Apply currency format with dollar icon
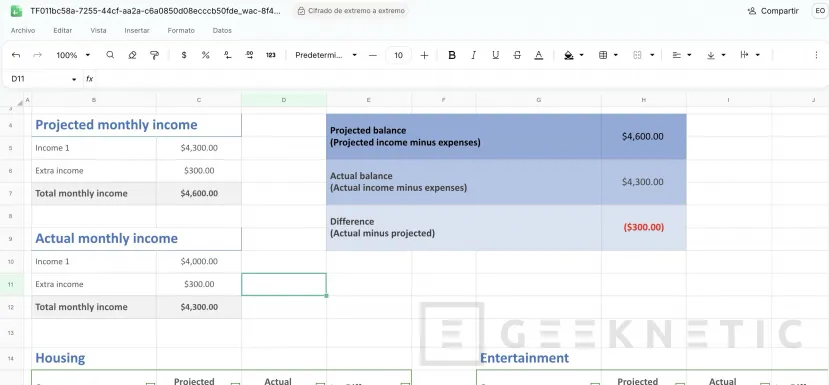This screenshot has width=829, height=385. pos(183,55)
